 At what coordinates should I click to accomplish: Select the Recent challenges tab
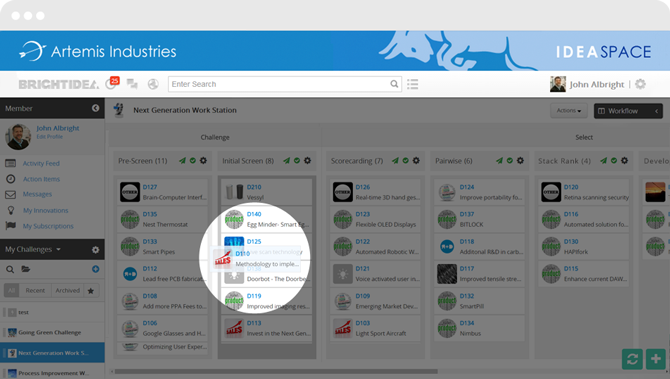coord(35,291)
